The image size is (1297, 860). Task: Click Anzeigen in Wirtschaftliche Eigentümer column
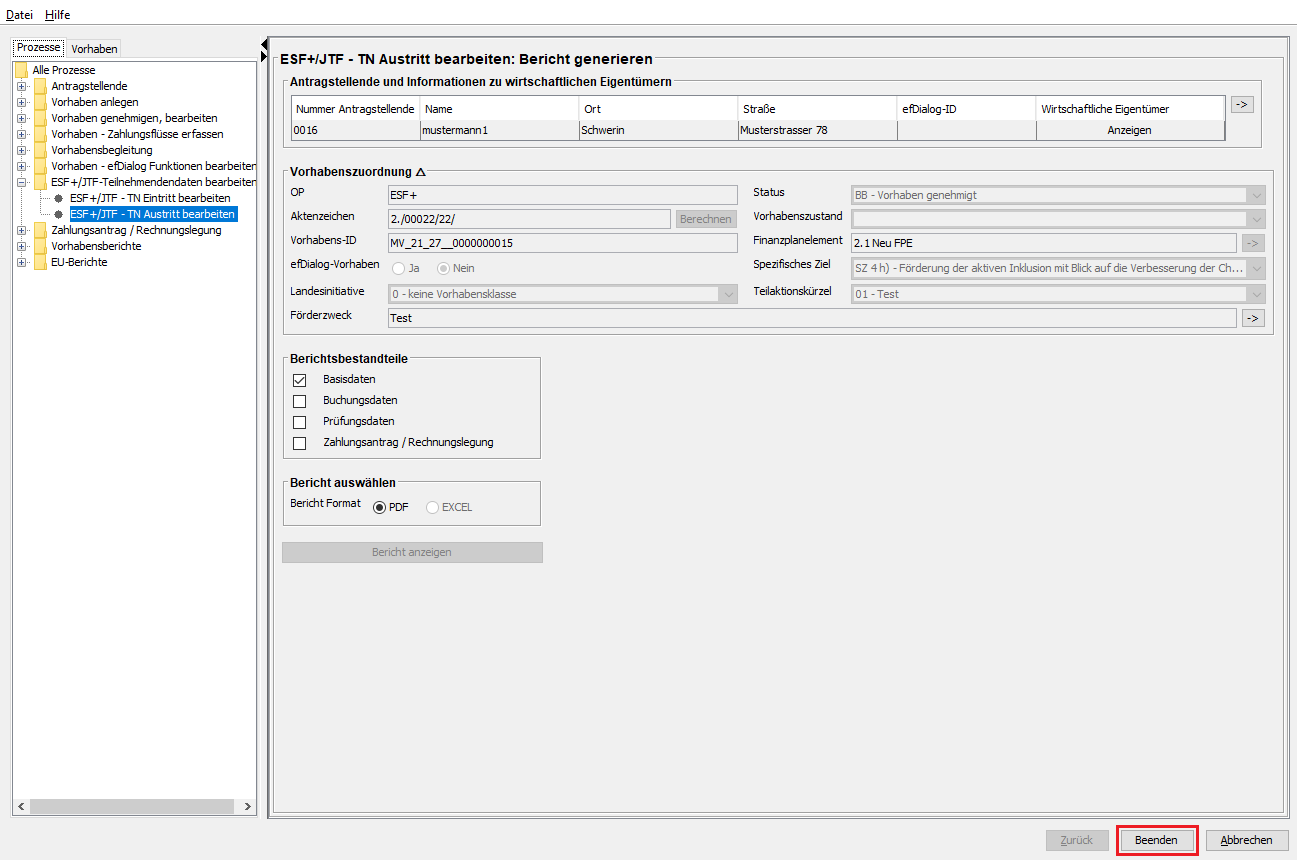(x=1130, y=130)
